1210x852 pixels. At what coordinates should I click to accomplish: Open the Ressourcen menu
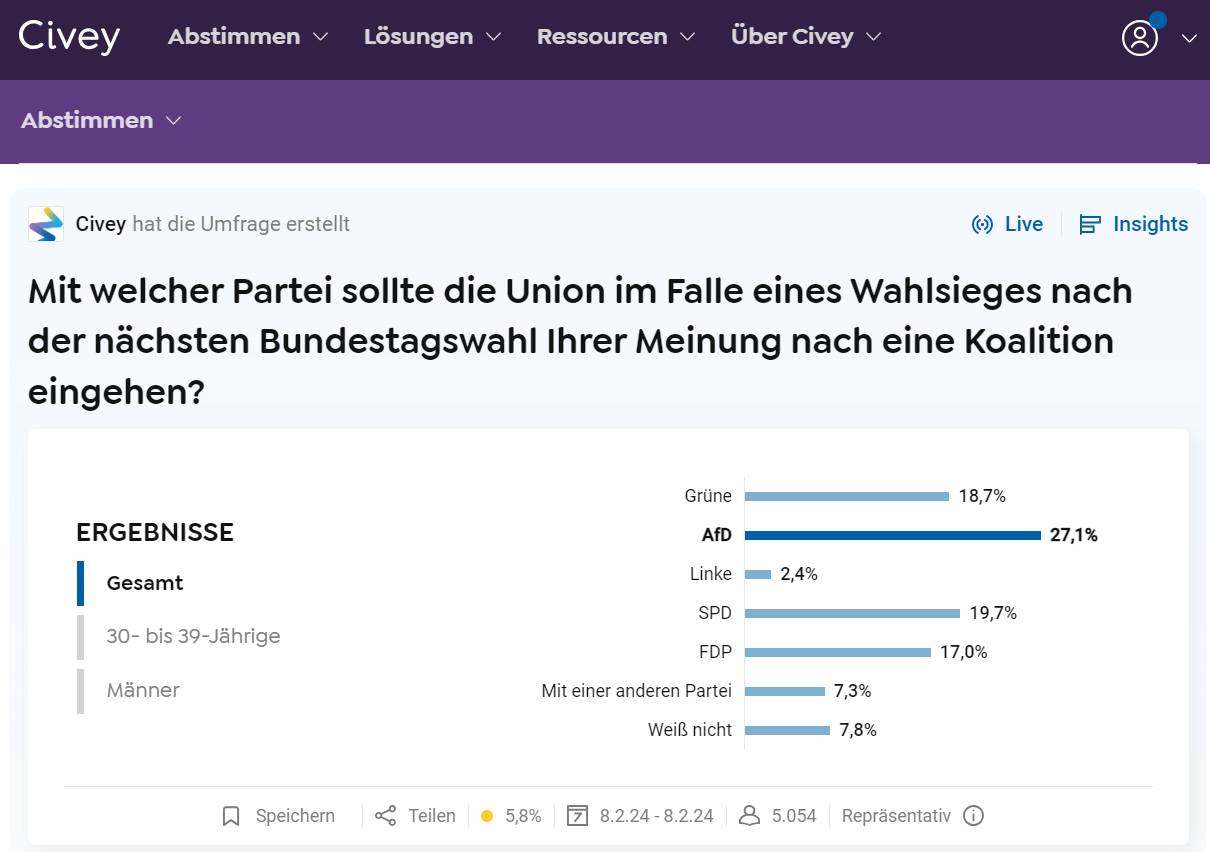pyautogui.click(x=616, y=36)
